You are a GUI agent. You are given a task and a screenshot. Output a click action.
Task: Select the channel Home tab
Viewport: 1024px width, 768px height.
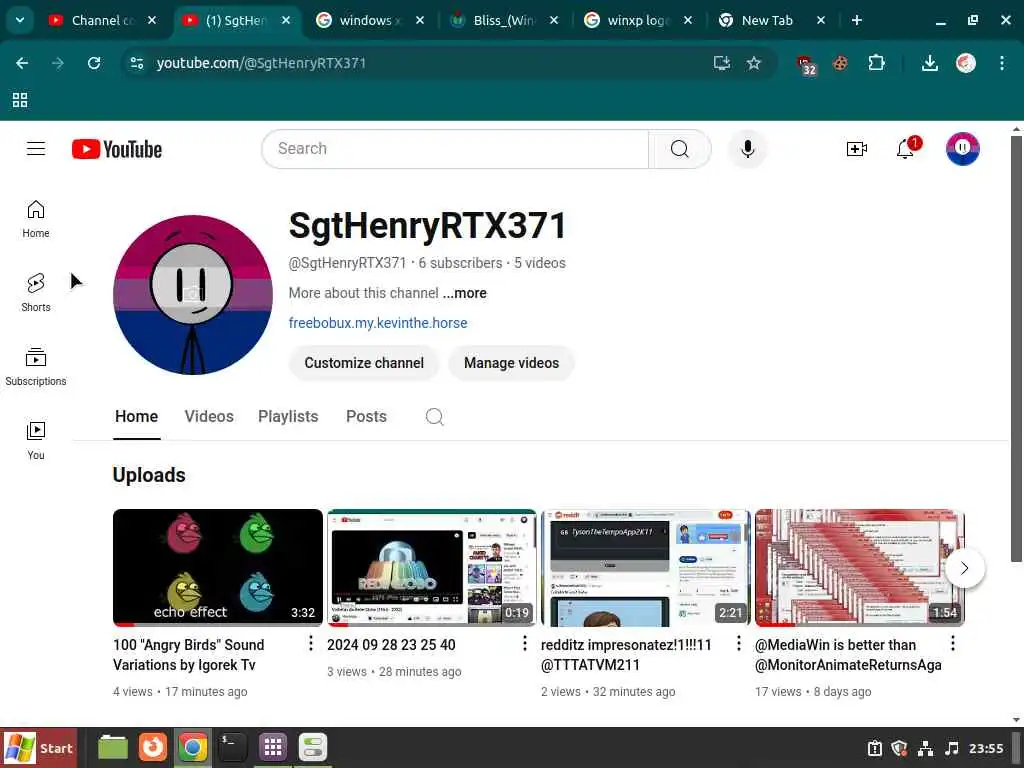(136, 417)
